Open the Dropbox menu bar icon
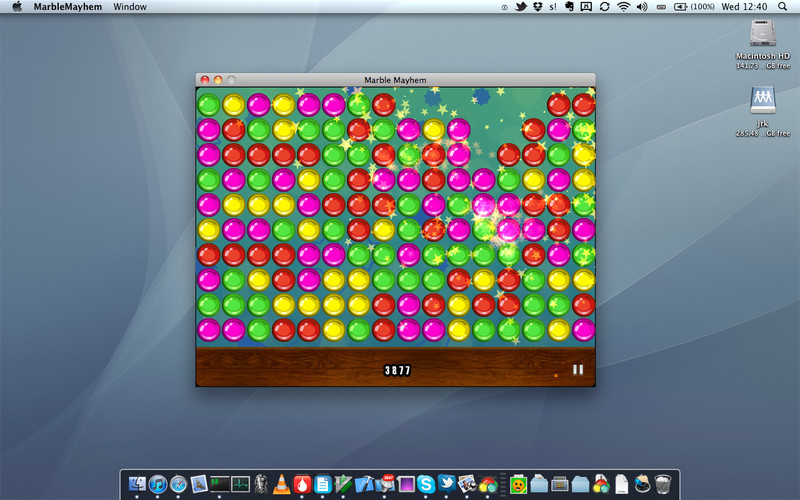Screen dimensions: 800x500 tap(537, 7)
